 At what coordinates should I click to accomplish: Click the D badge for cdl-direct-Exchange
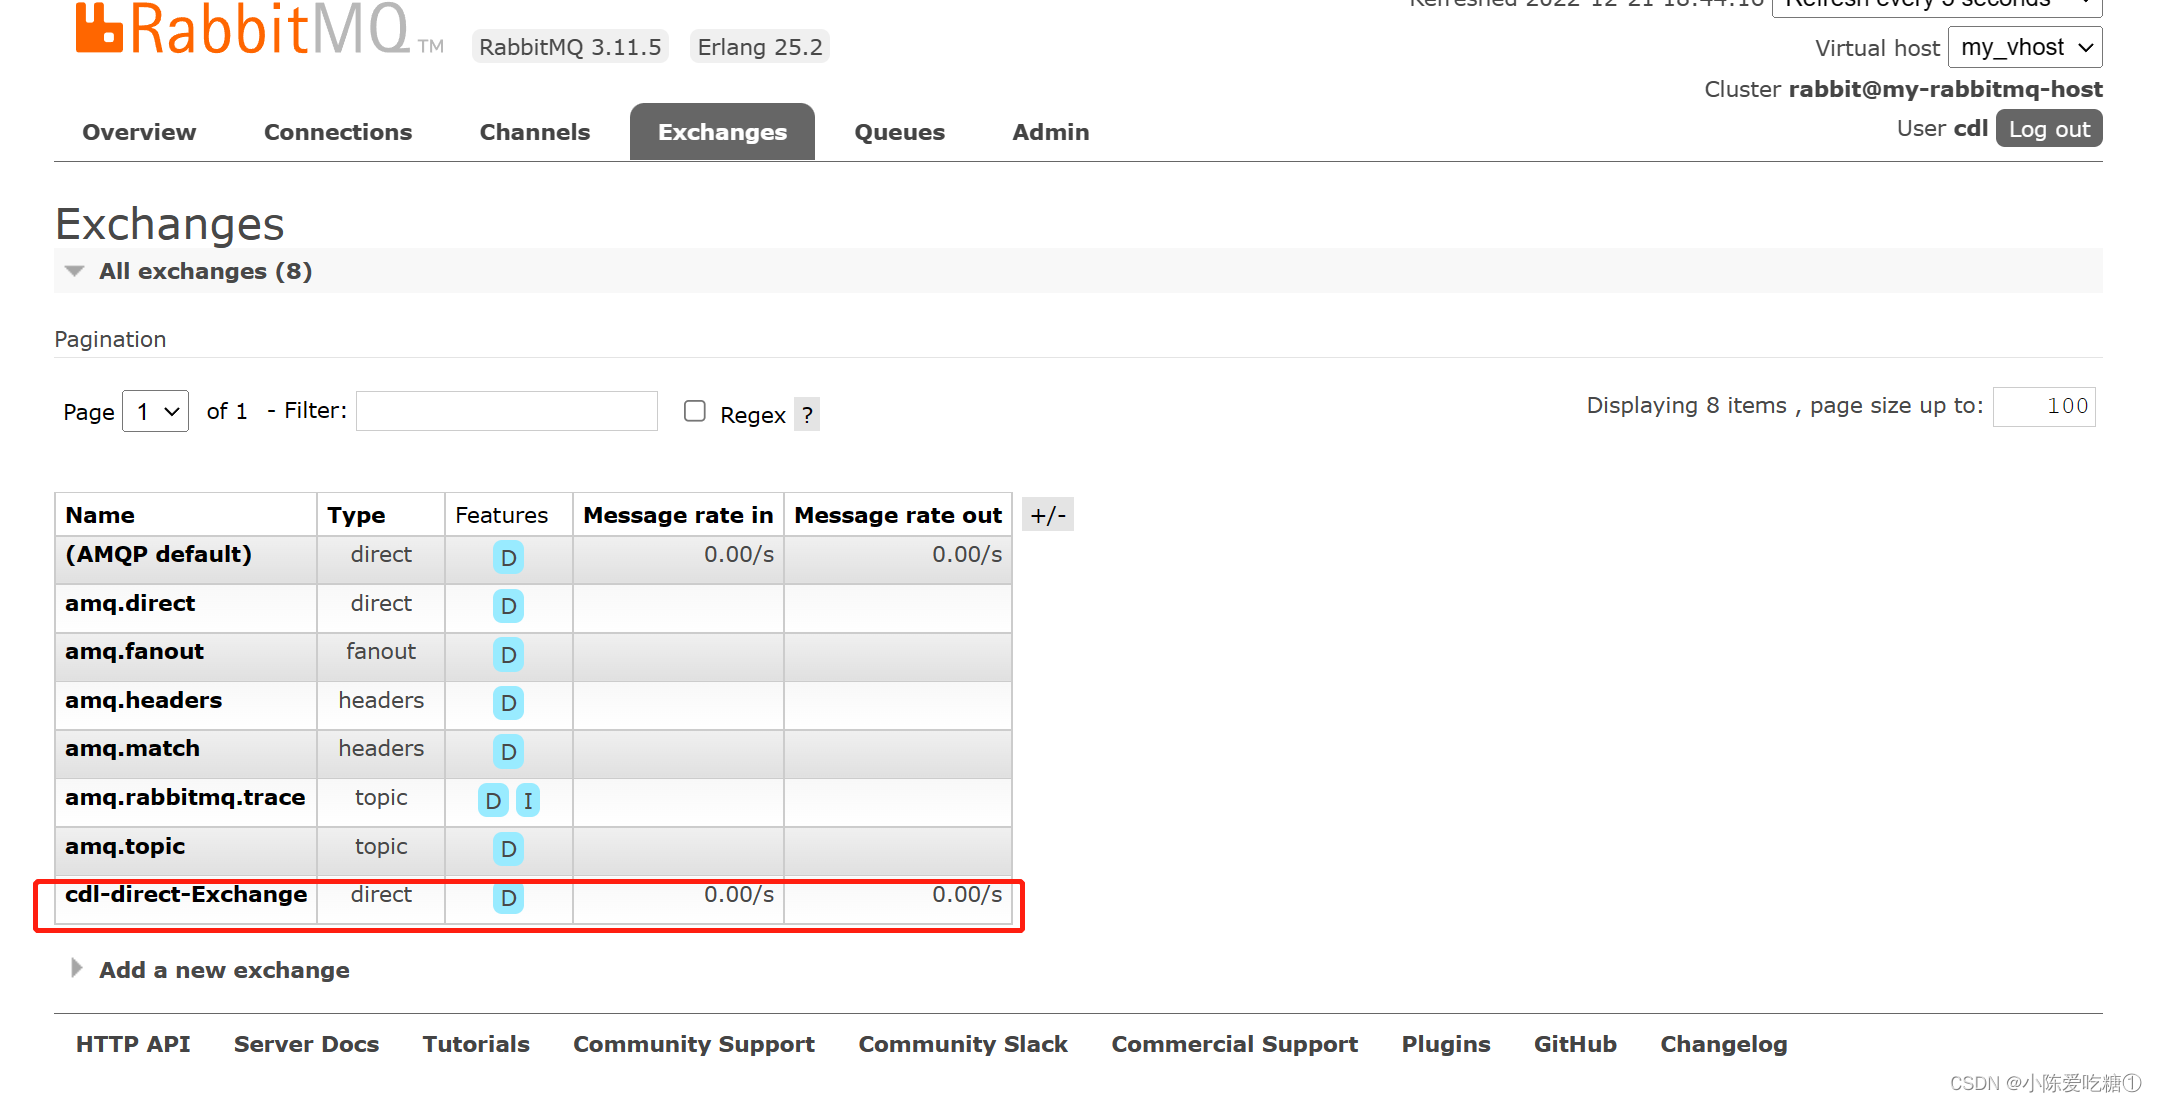[508, 898]
